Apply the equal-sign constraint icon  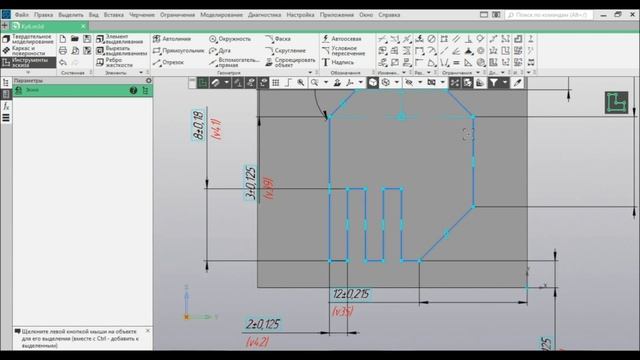(x=456, y=62)
